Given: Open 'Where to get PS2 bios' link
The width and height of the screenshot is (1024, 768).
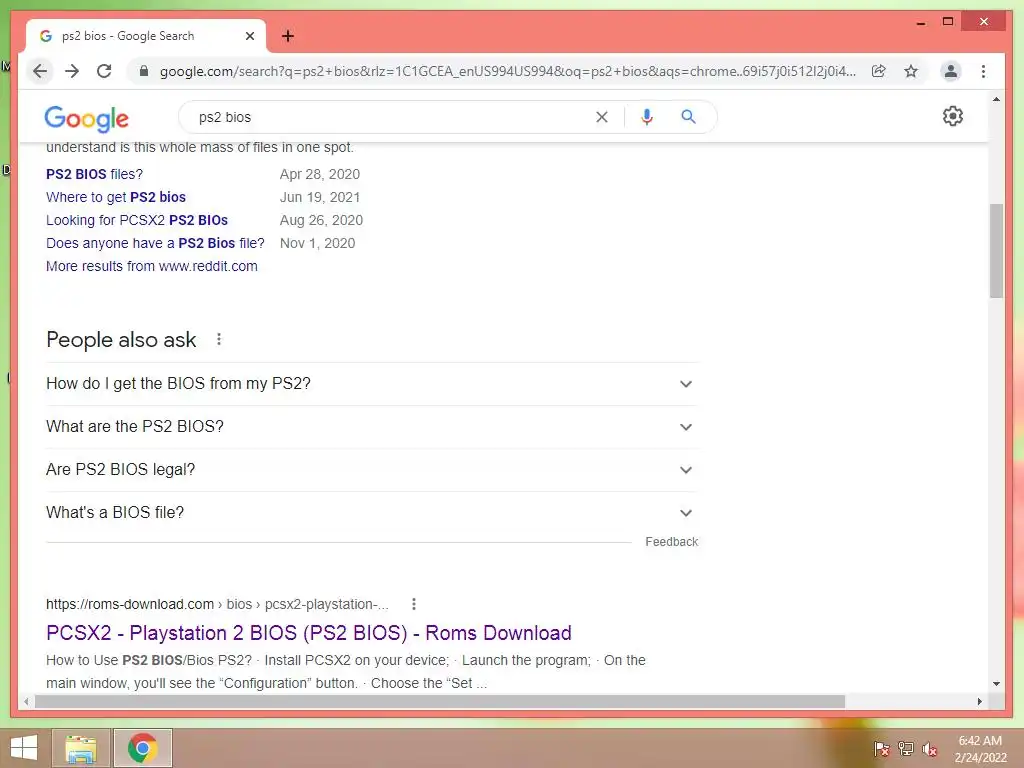Looking at the screenshot, I should tap(116, 197).
